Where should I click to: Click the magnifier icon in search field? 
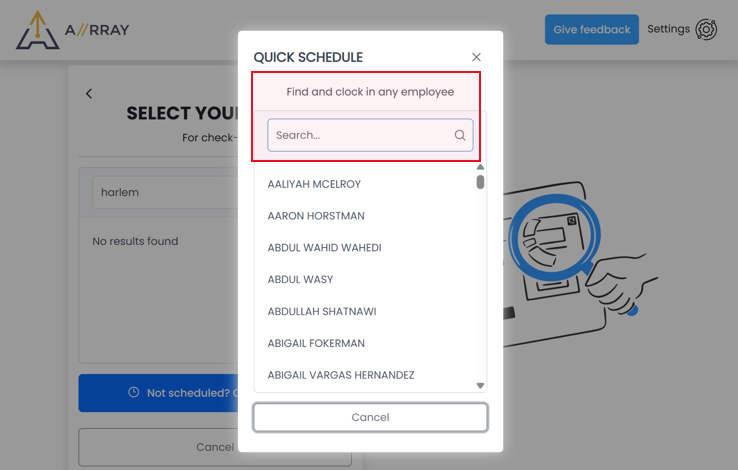[460, 135]
